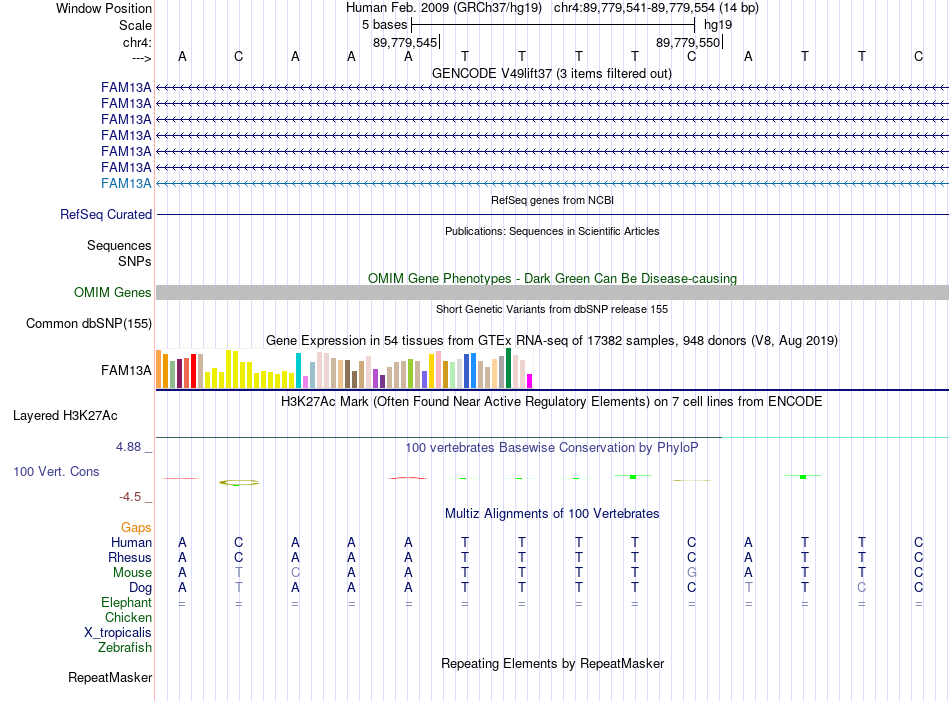Click the Sequences publications track label
Image resolution: width=950 pixels, height=701 pixels.
[119, 245]
